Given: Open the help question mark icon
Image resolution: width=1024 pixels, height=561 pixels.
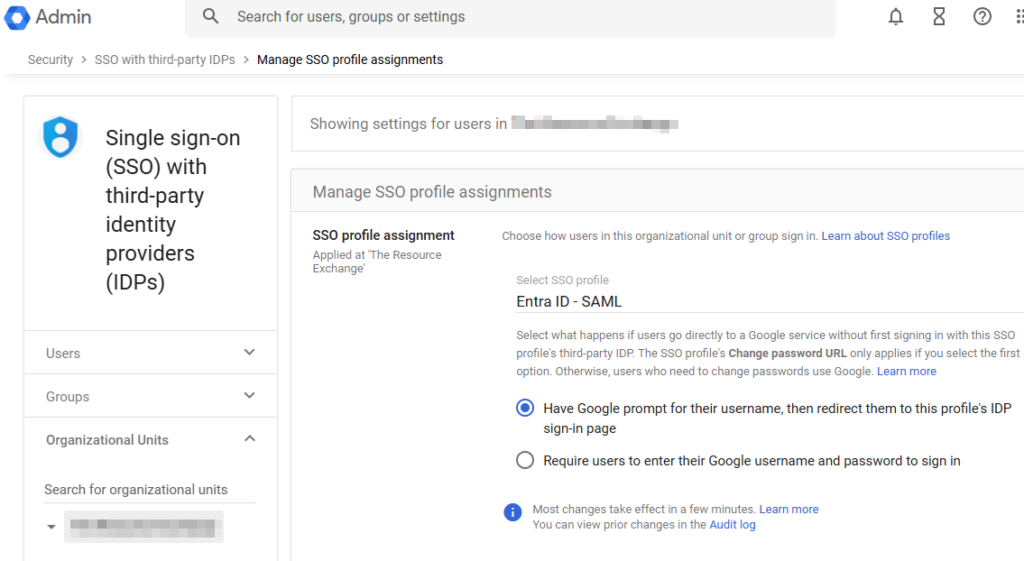Looking at the screenshot, I should pos(982,17).
